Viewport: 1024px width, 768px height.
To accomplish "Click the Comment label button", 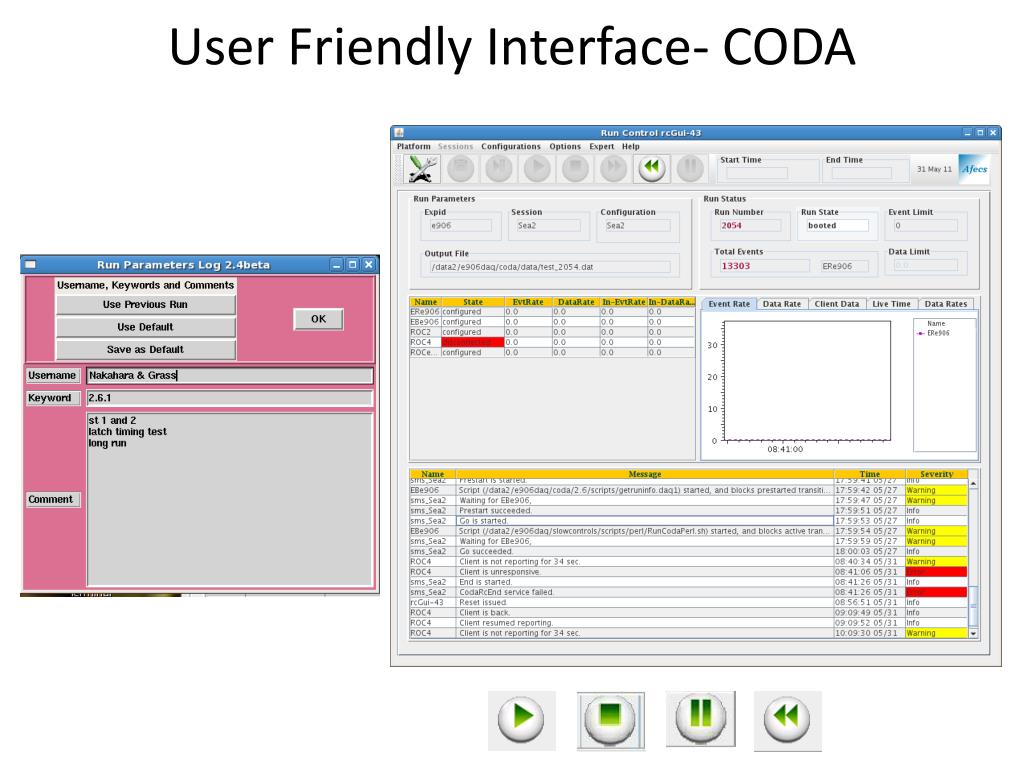I will tap(51, 500).
